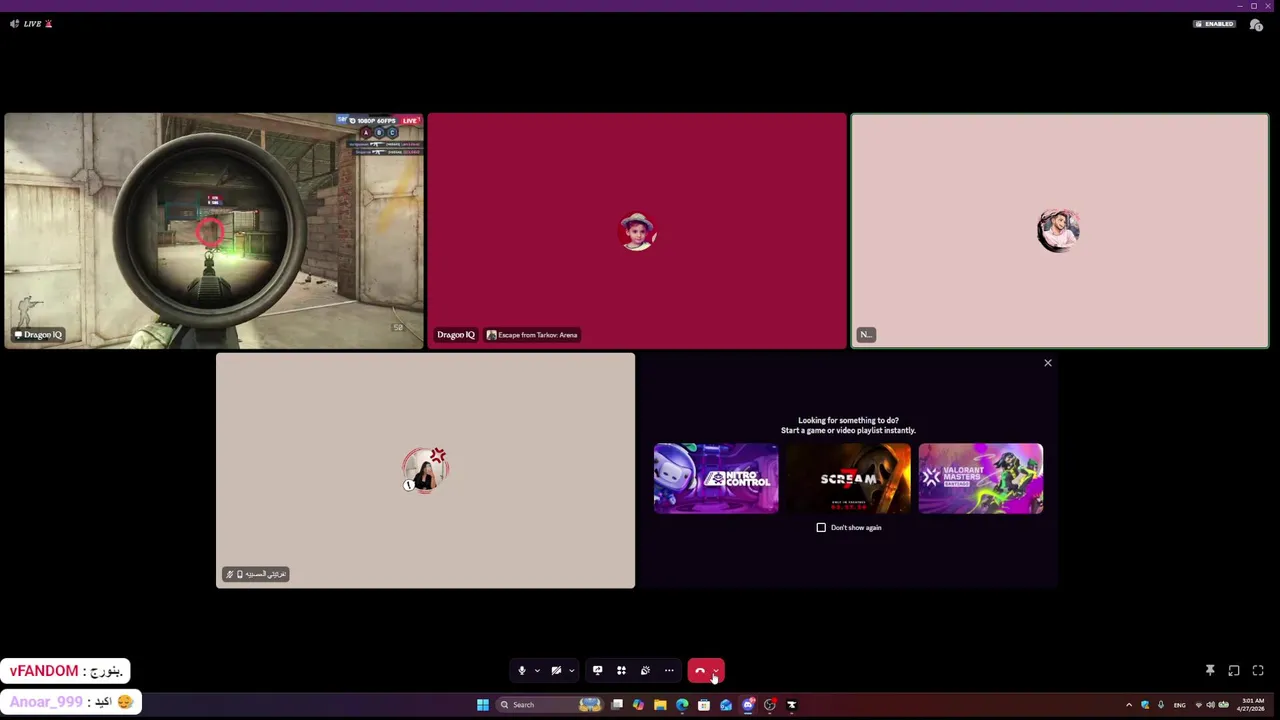Screen dimensions: 1280x720
Task: Click the ENABLED clips badge
Action: point(1214,24)
